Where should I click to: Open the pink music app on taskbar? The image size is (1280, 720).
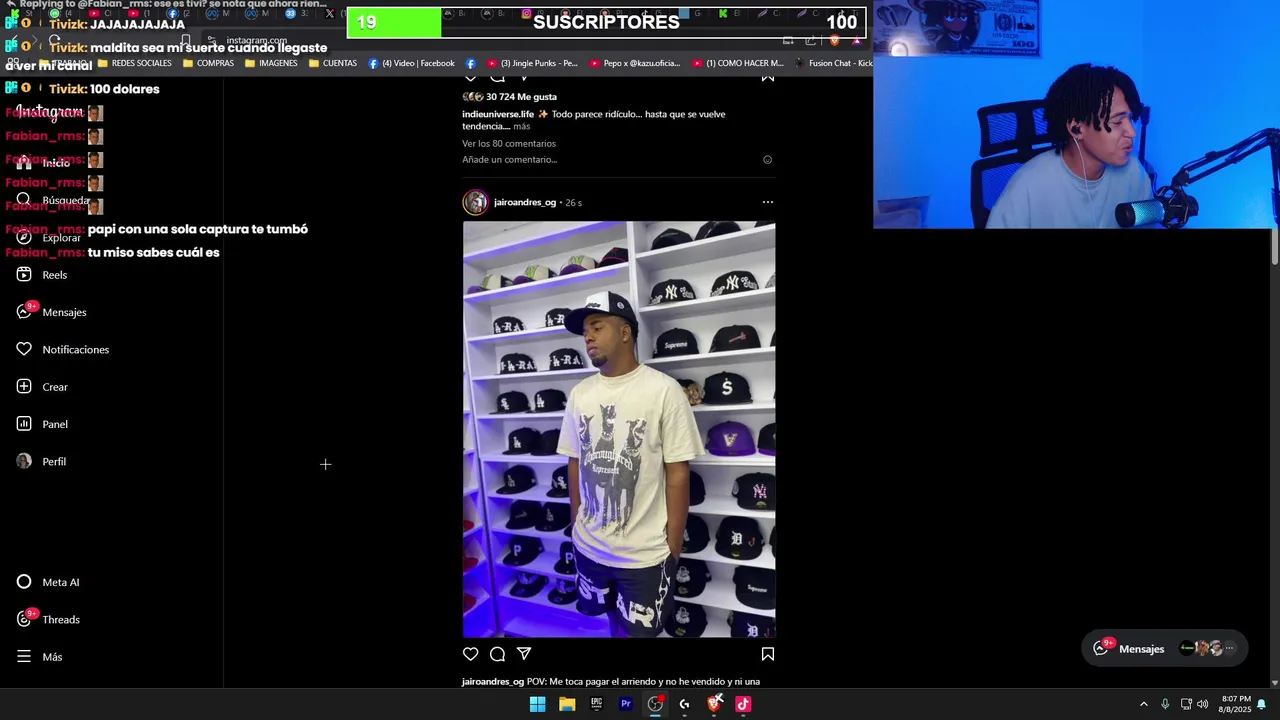(743, 704)
